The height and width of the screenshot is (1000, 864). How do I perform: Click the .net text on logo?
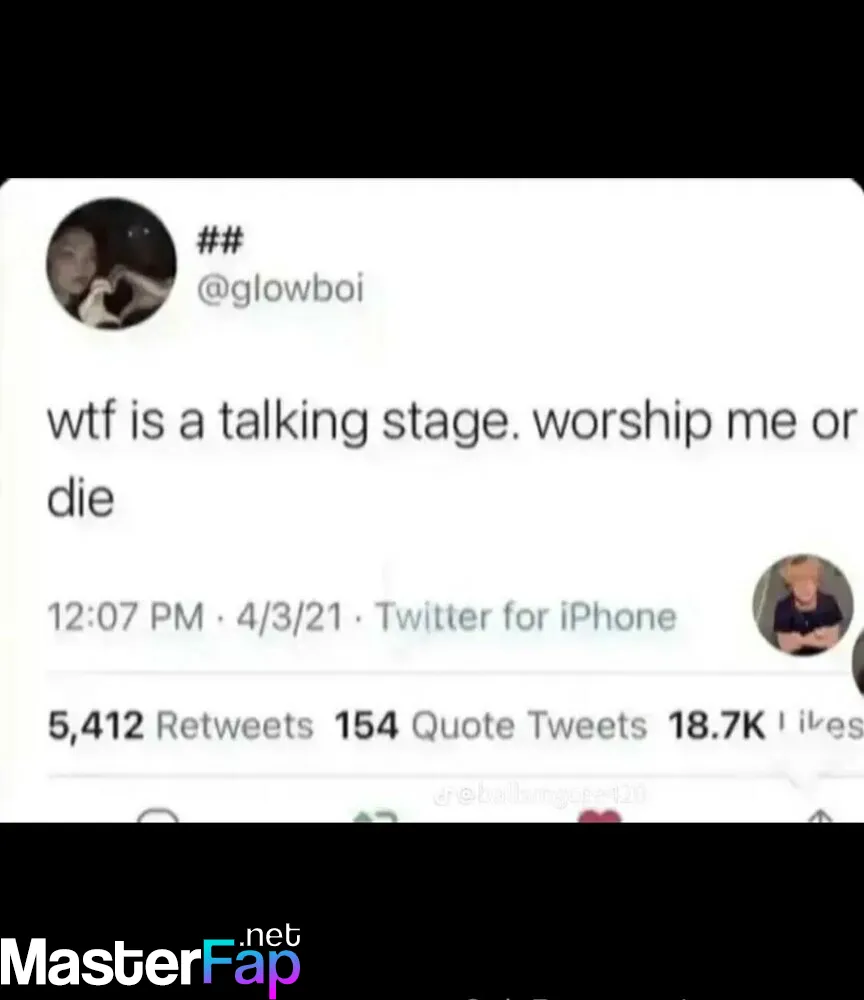point(270,935)
